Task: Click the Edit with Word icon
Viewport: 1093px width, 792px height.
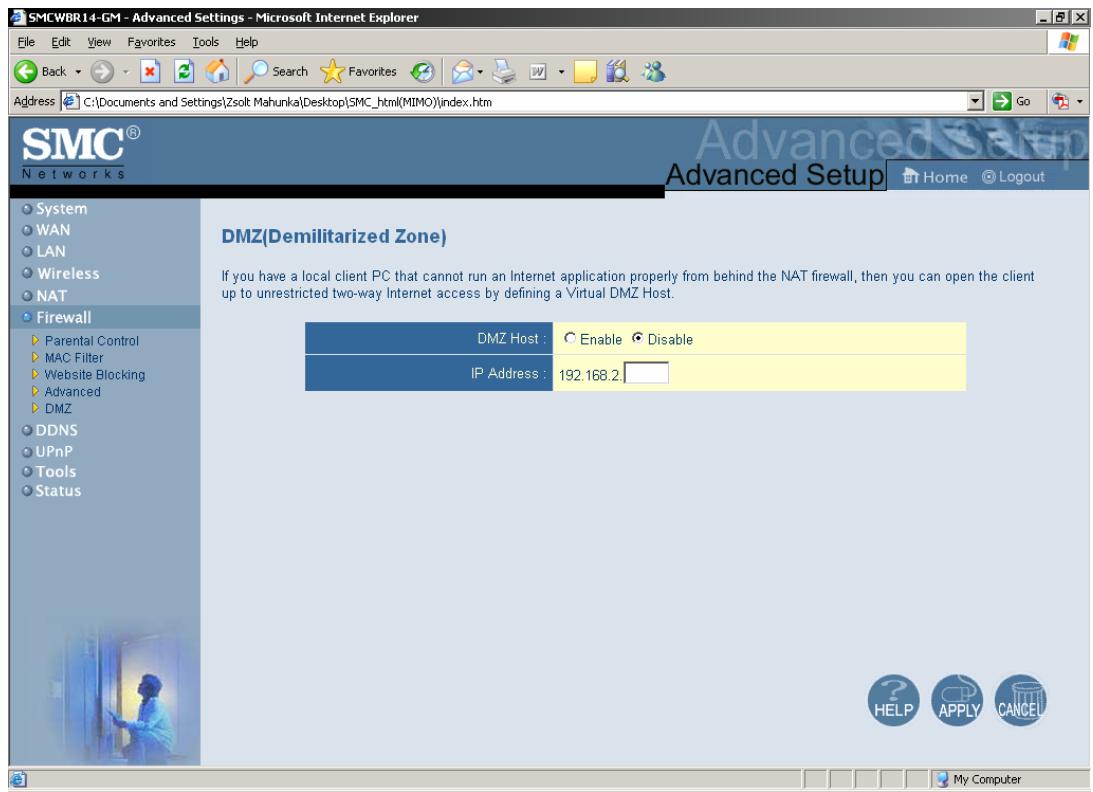Action: [x=538, y=71]
